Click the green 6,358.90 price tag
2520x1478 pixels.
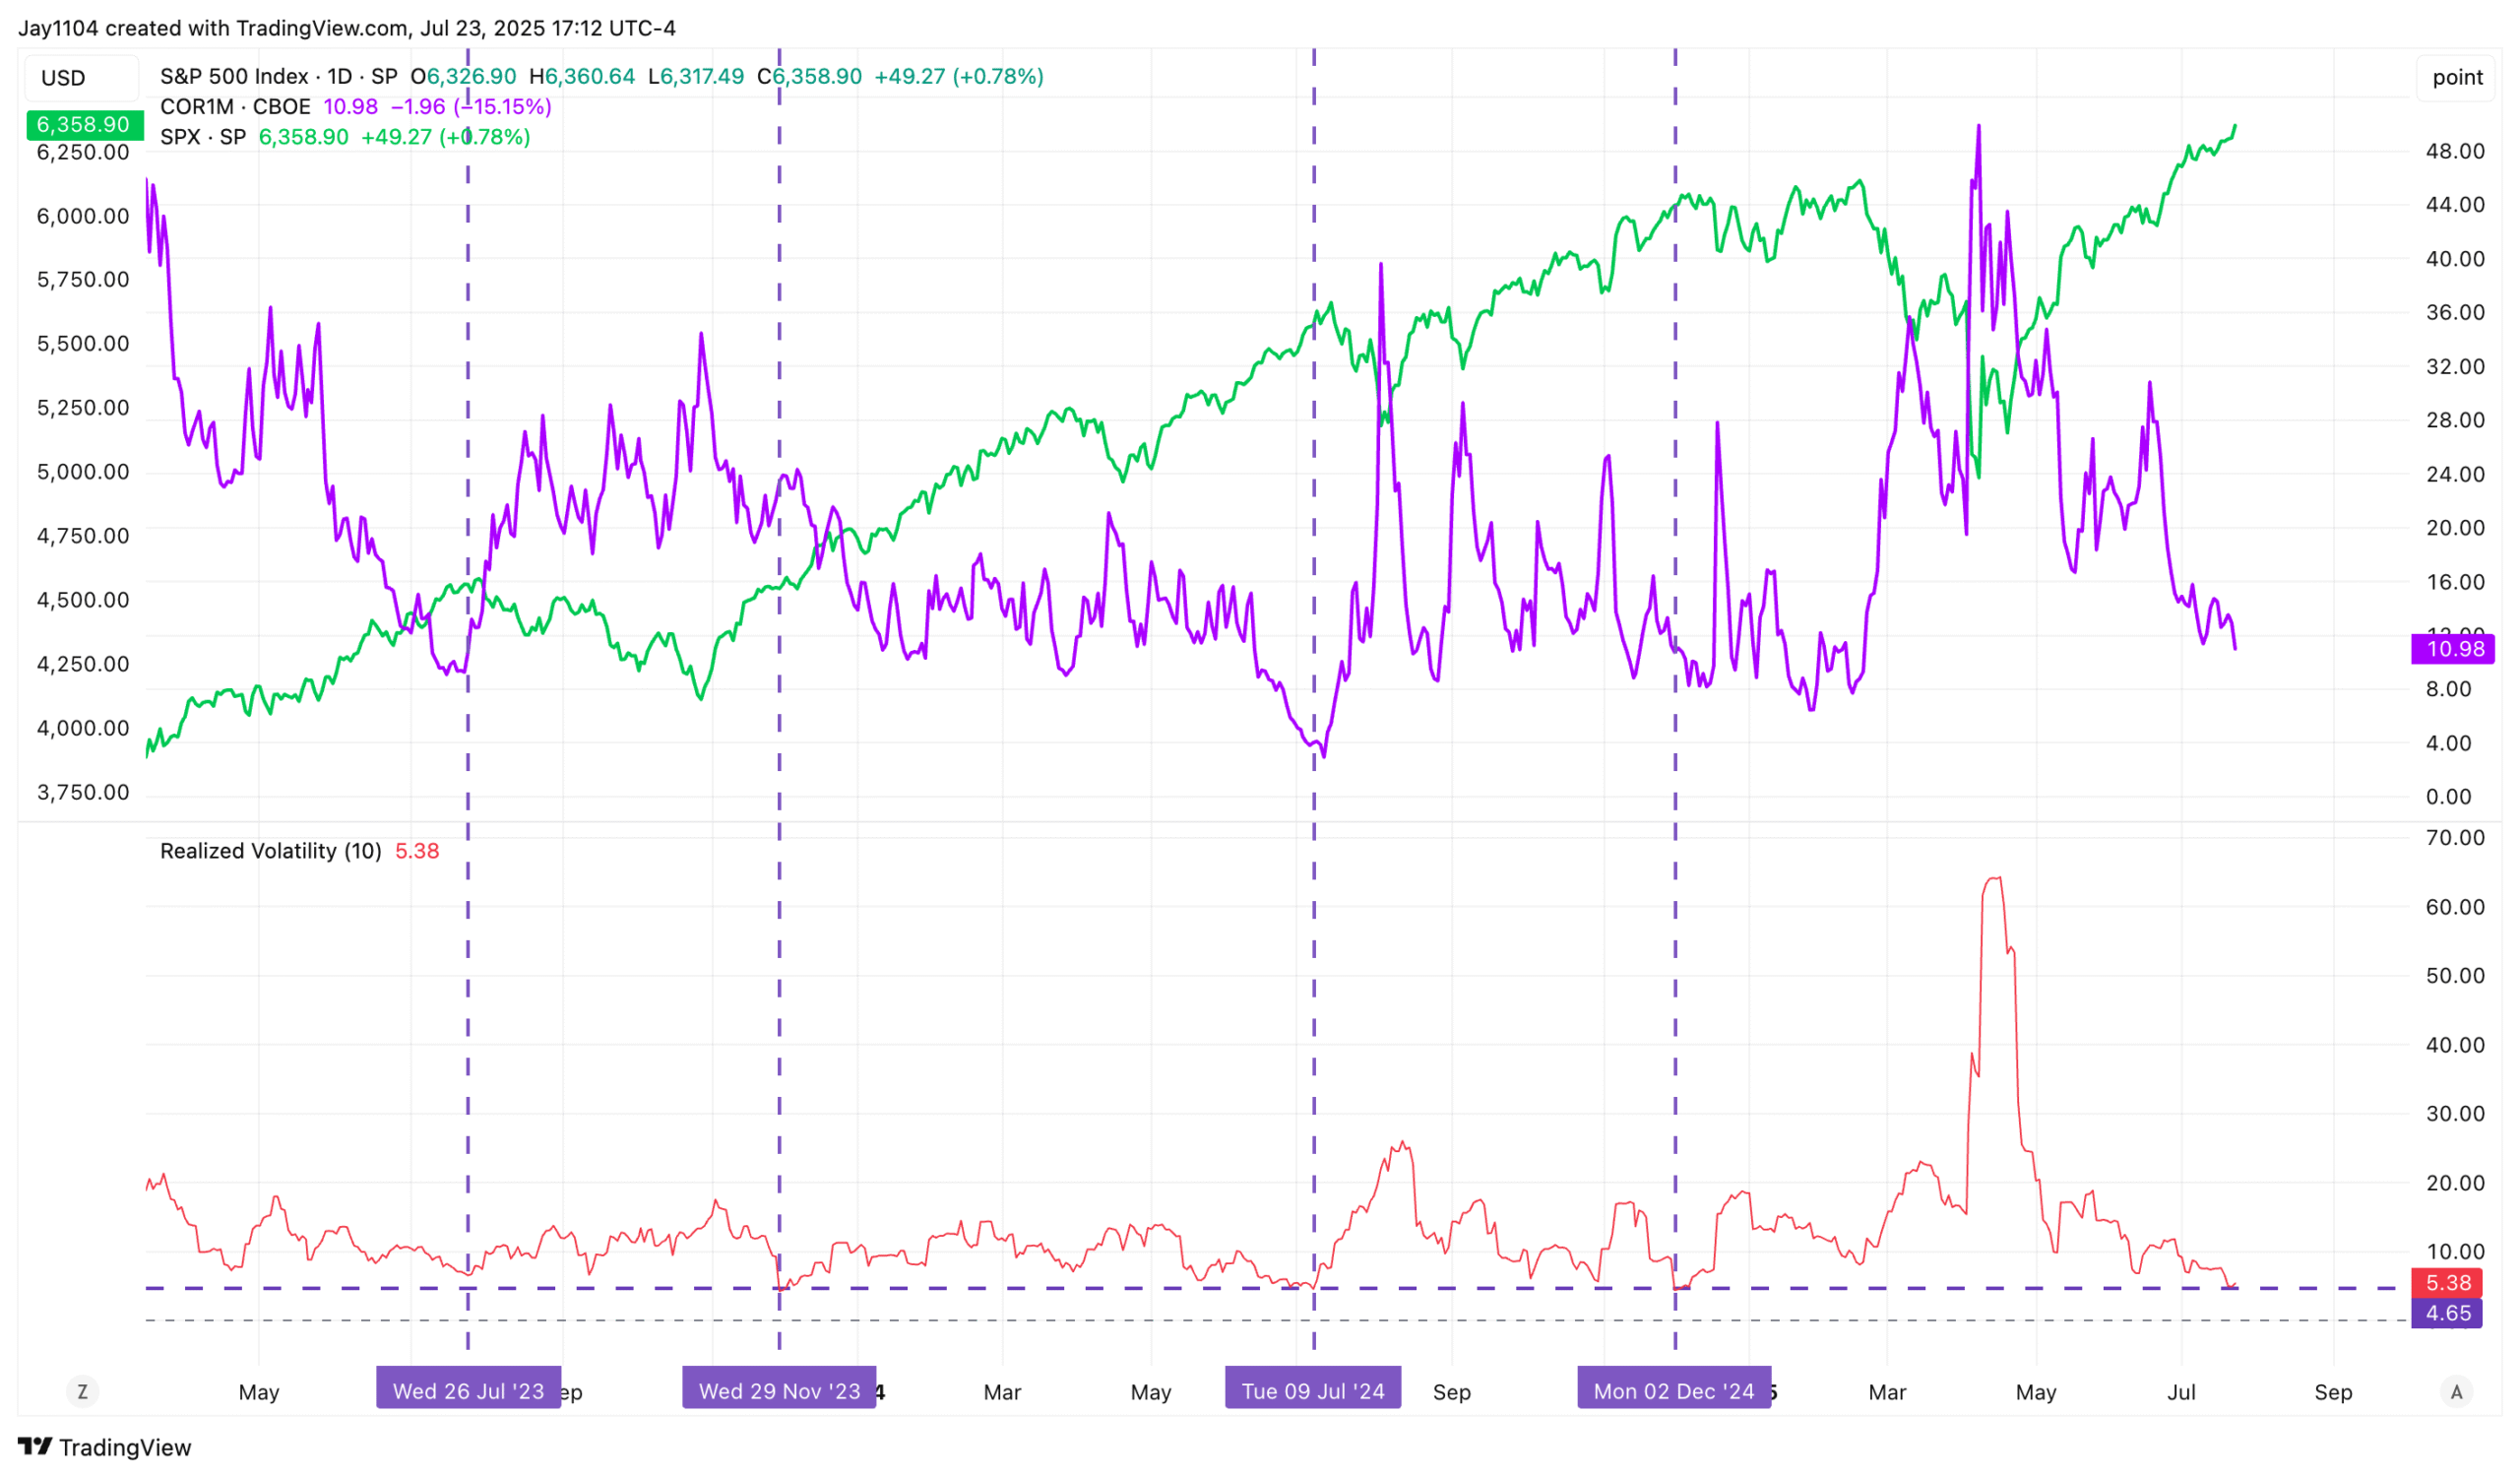84,124
